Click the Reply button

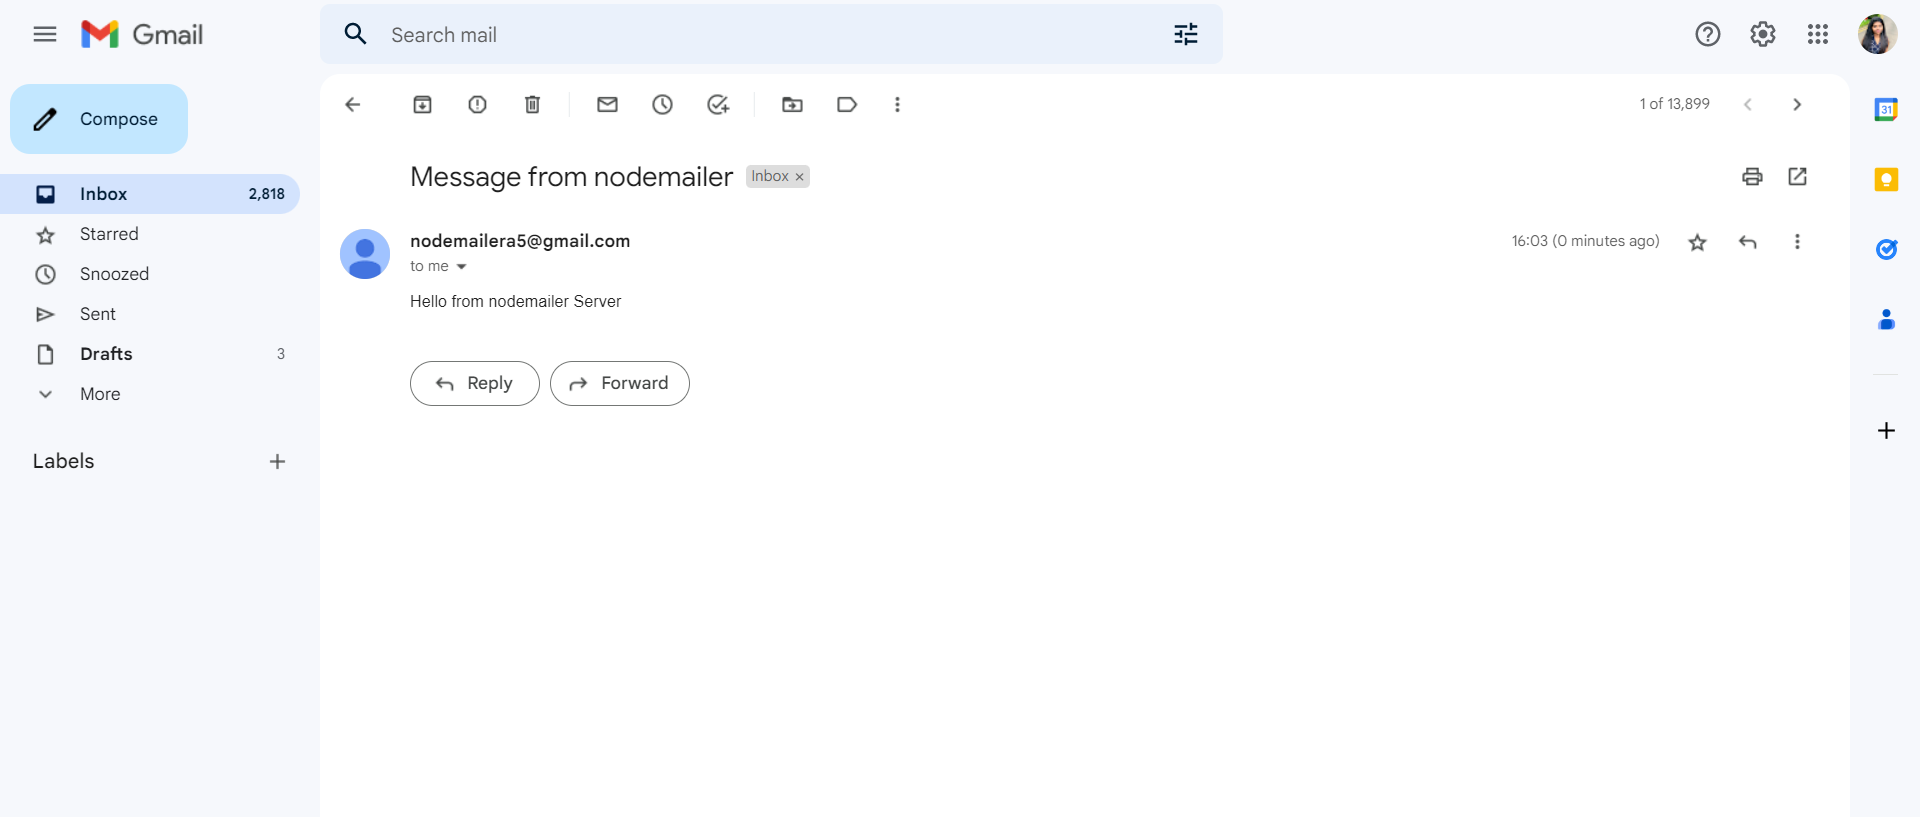(475, 383)
